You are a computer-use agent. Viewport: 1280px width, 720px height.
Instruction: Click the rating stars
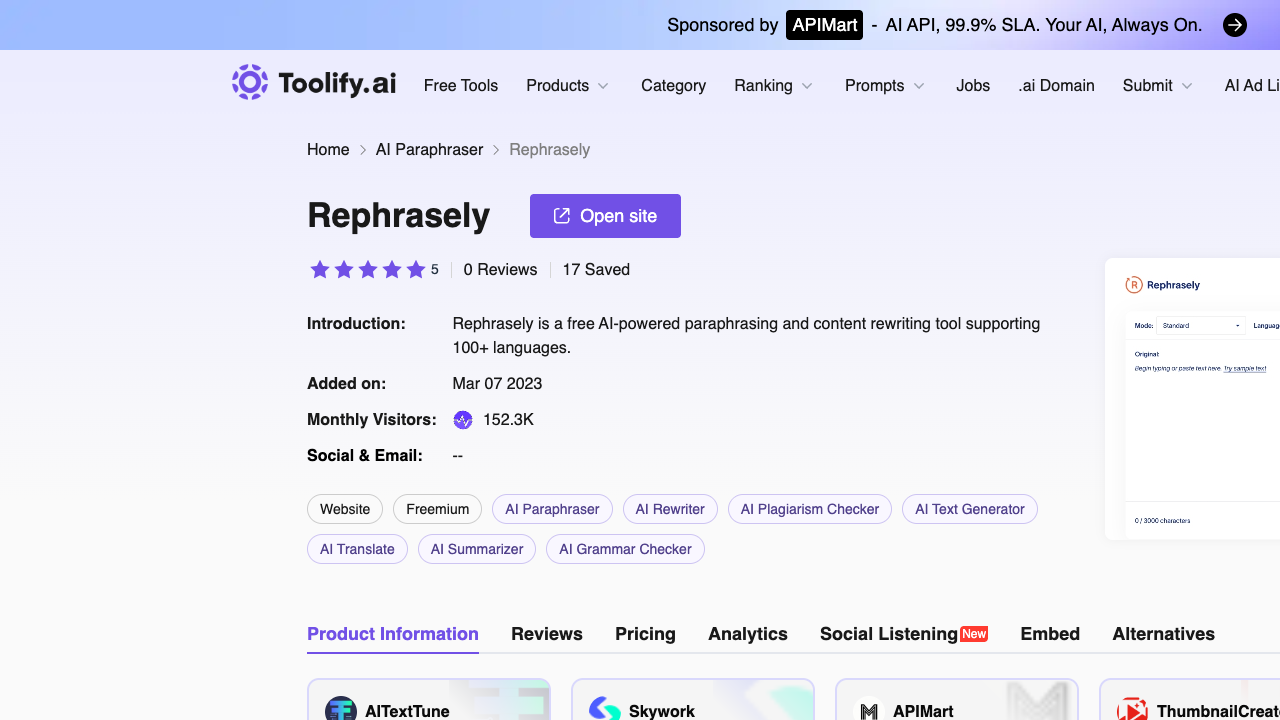[368, 270]
